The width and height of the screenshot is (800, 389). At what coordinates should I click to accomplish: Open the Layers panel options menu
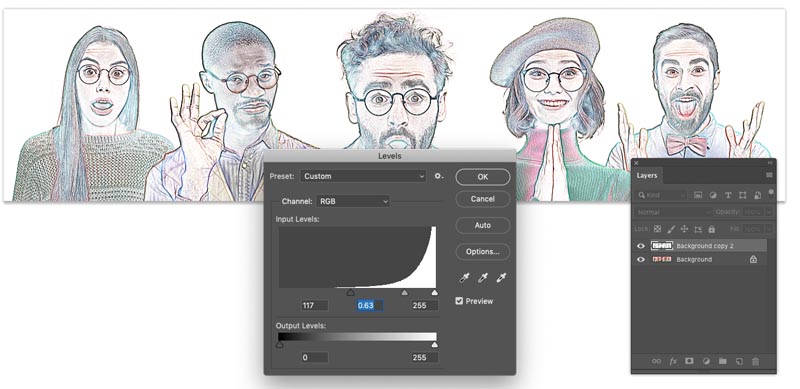coord(769,175)
